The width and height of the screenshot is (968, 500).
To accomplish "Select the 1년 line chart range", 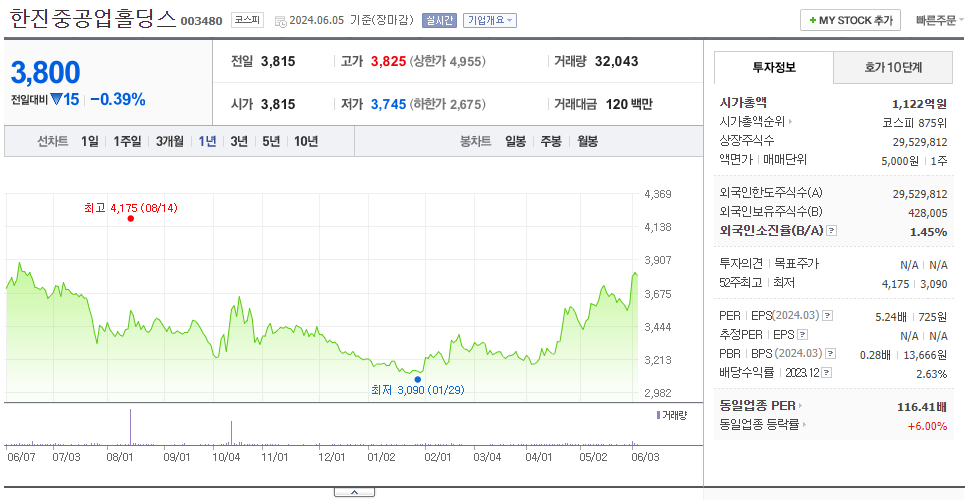I will (x=207, y=141).
